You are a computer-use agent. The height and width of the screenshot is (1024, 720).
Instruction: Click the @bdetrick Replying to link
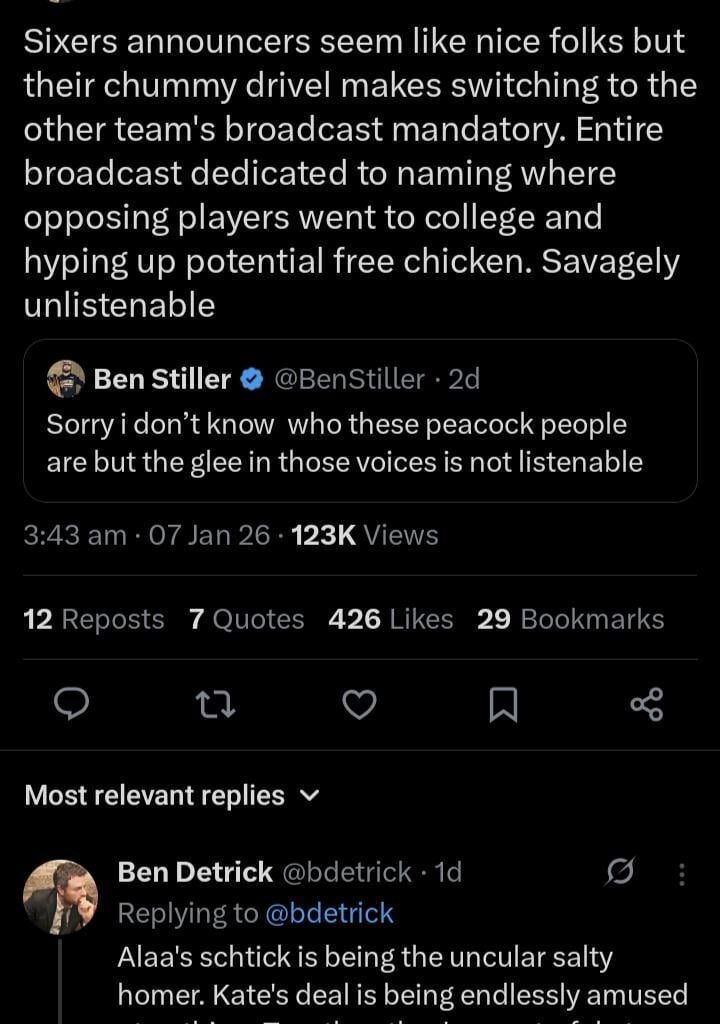[x=328, y=913]
